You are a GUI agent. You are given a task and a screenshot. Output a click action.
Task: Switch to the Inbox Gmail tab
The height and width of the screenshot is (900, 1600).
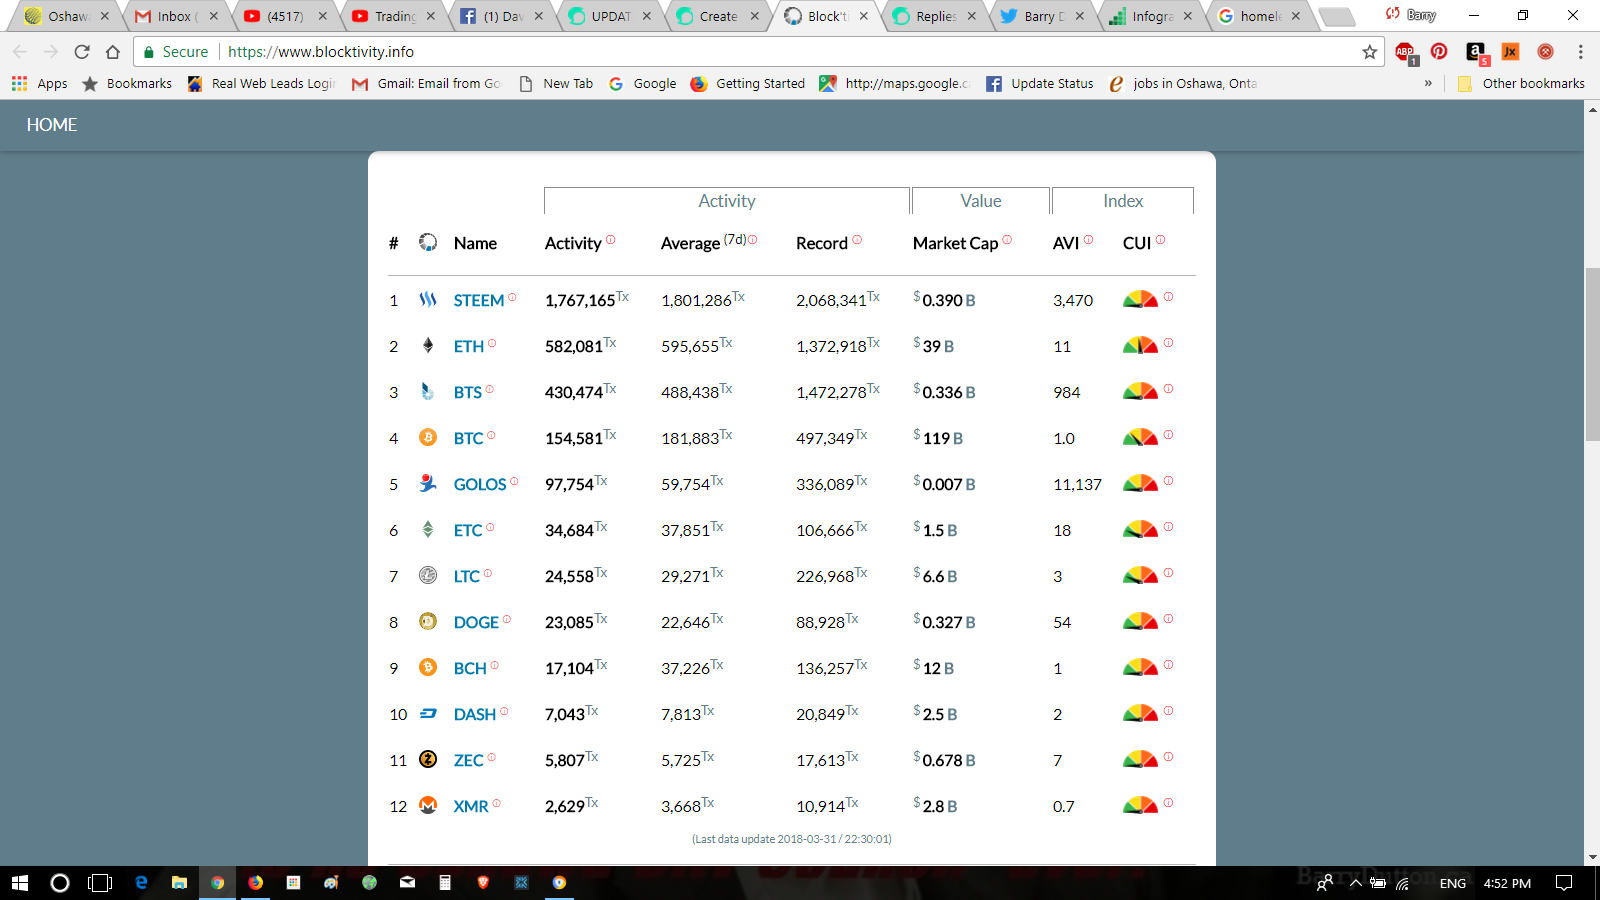click(175, 16)
